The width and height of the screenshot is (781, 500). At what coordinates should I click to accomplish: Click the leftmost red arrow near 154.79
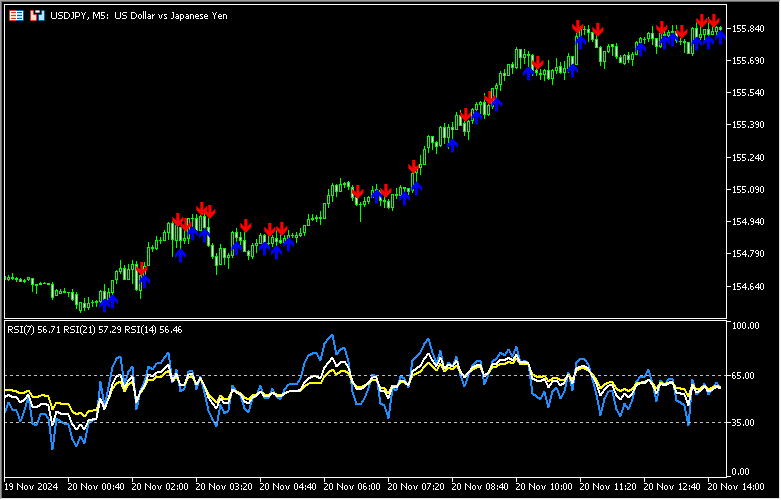(x=141, y=269)
